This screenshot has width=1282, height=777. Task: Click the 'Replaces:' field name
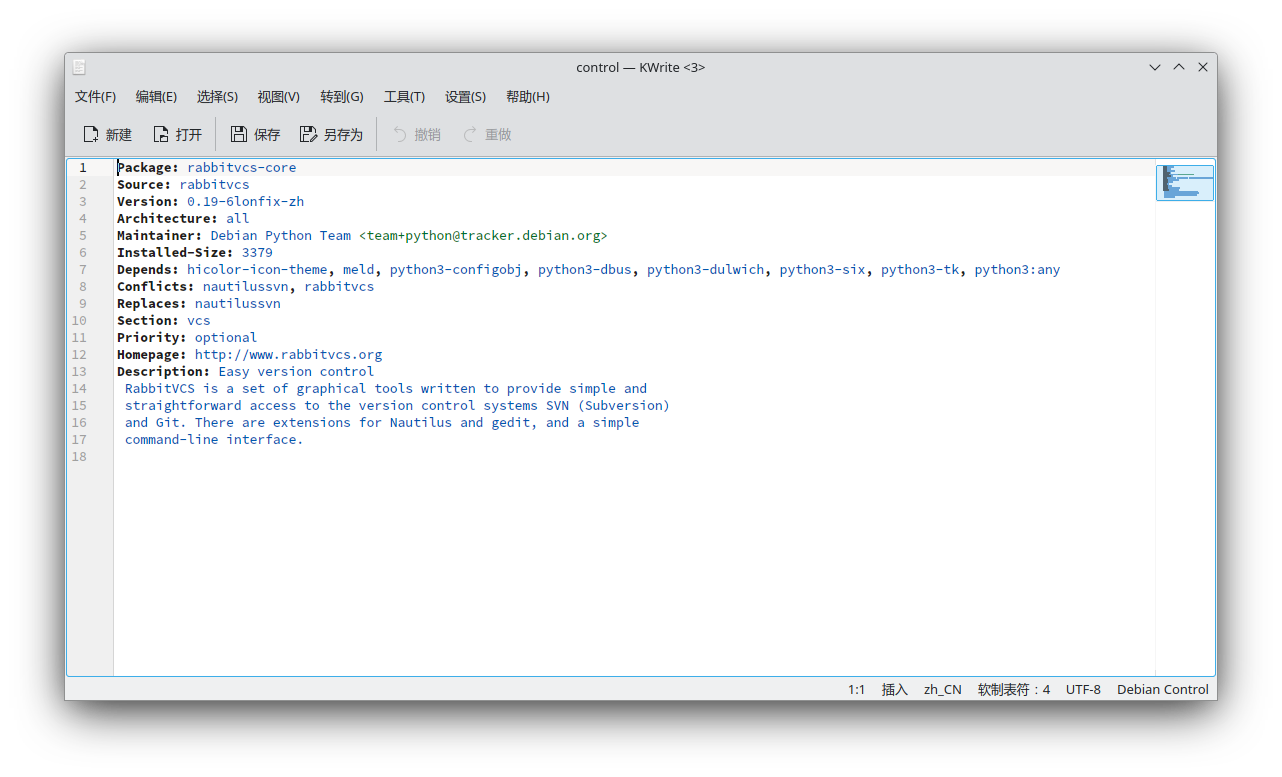click(x=152, y=304)
